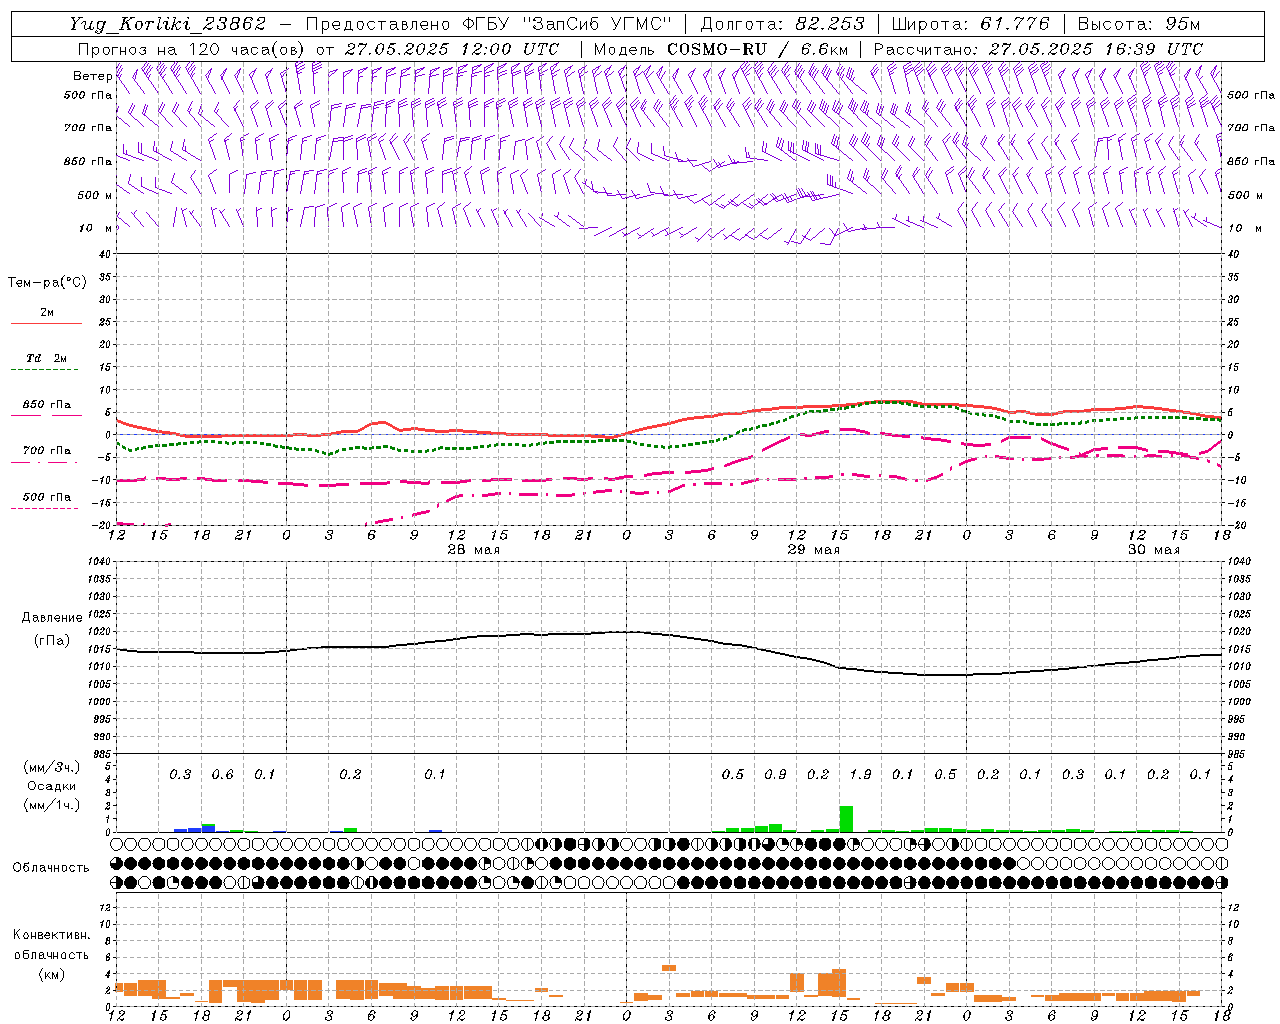Click computed time Рассчитано: 27.05.2025 16:39 UTC
The height and width of the screenshot is (1024, 1280).
pyautogui.click(x=1038, y=48)
